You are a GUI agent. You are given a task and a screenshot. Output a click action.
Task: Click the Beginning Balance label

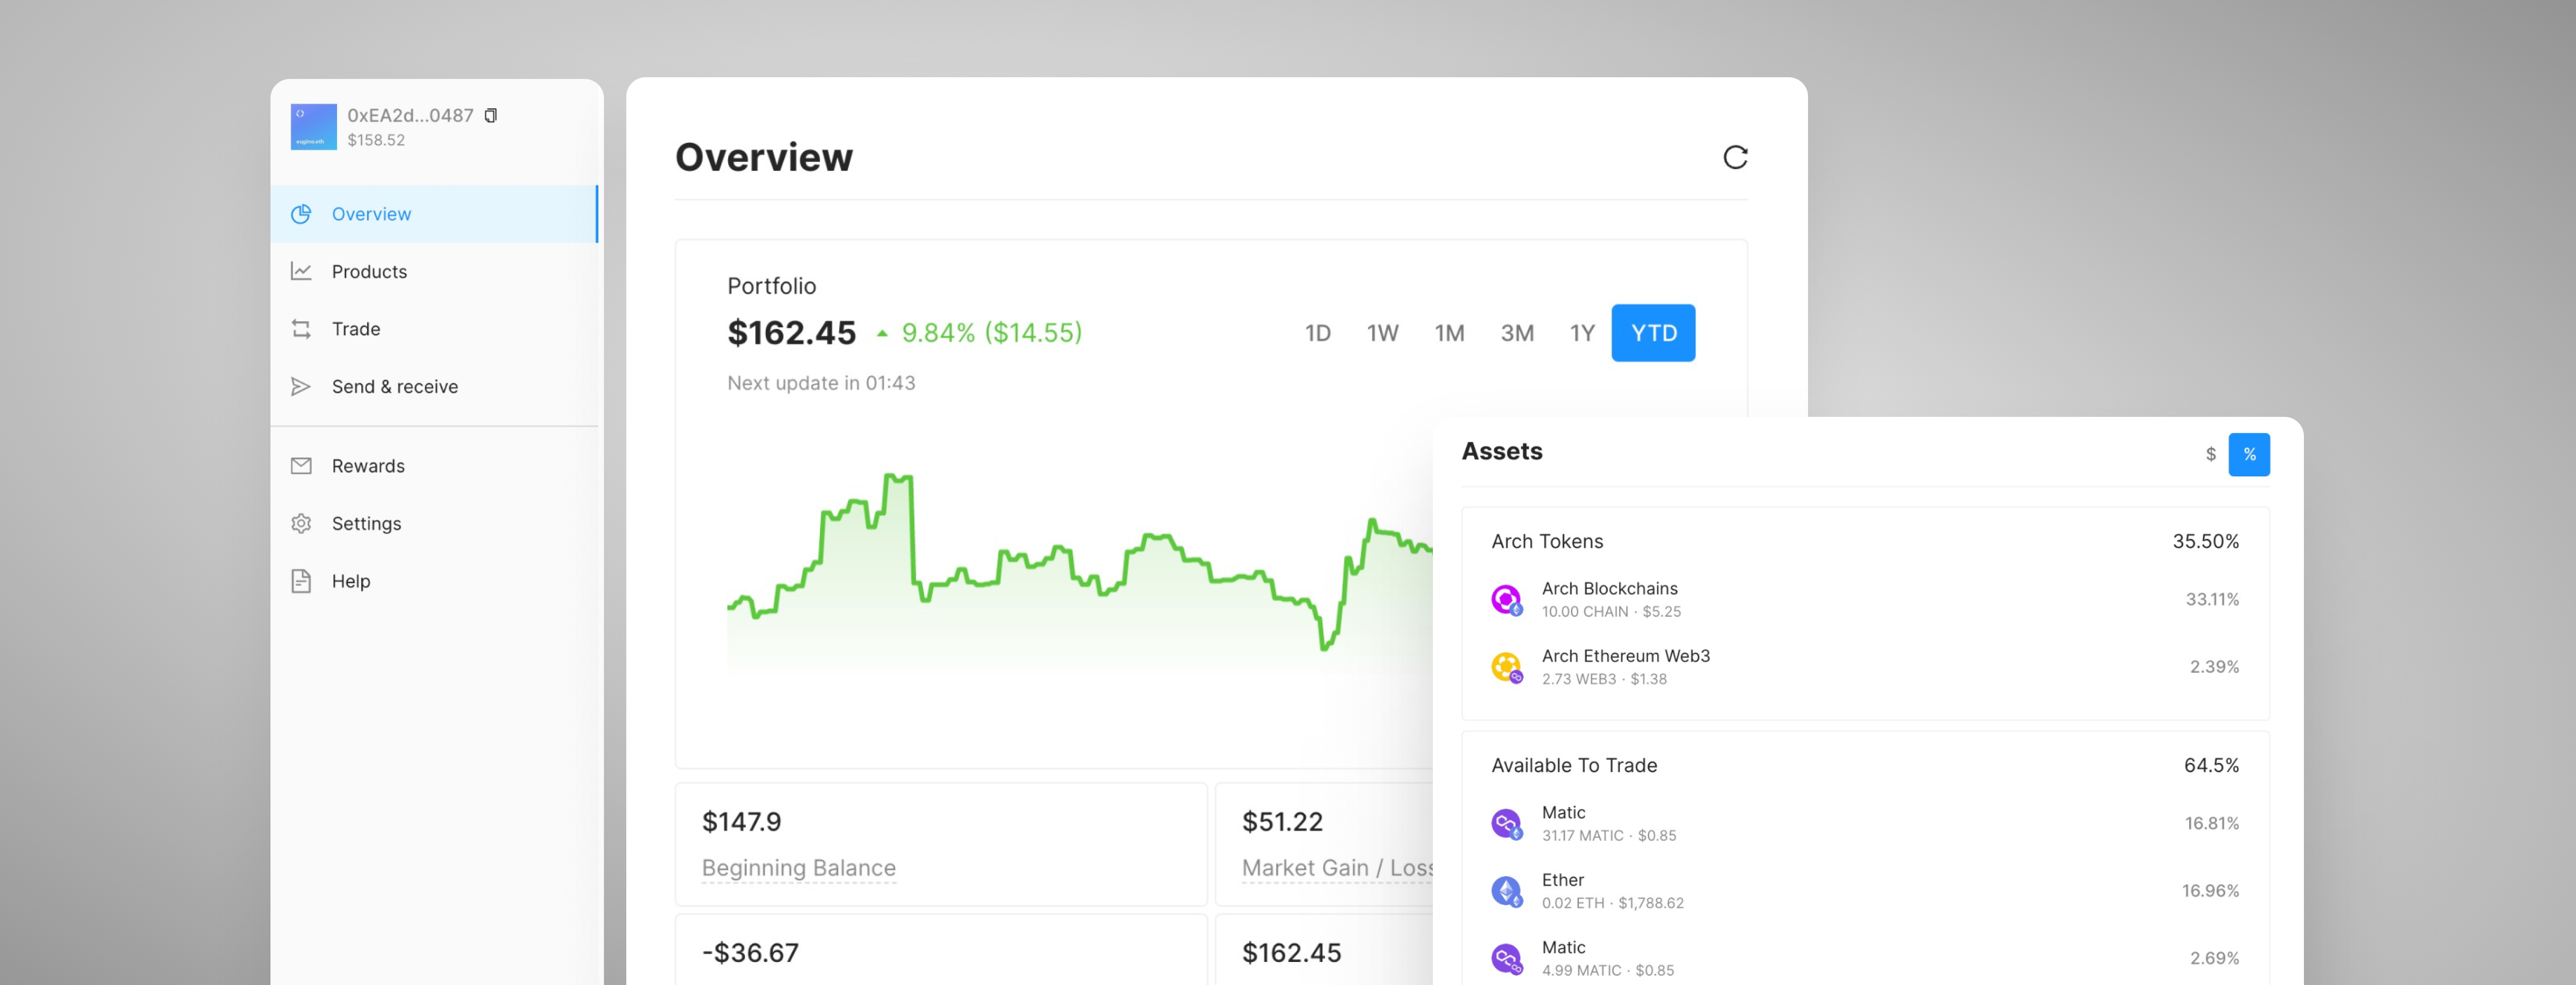point(798,868)
